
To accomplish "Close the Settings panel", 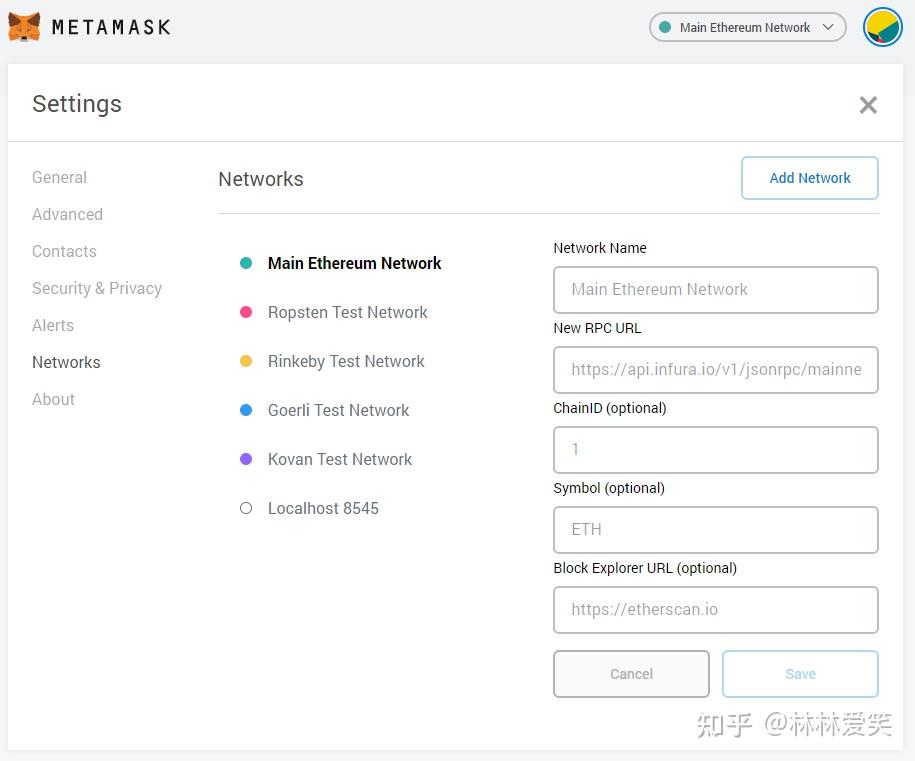I will tap(868, 105).
